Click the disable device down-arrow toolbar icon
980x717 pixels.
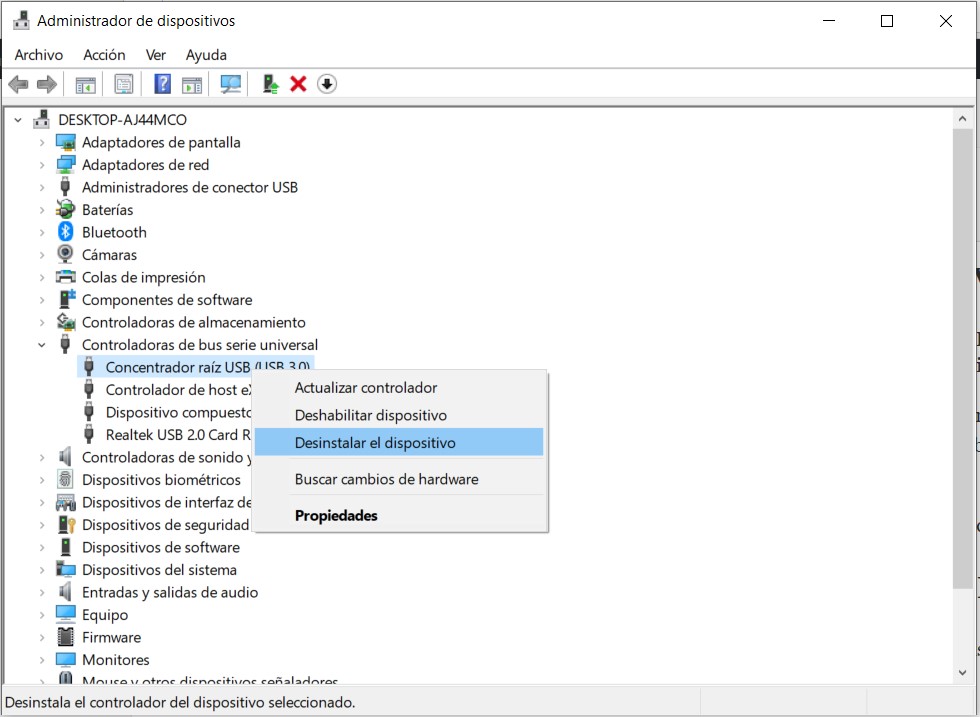[x=327, y=84]
